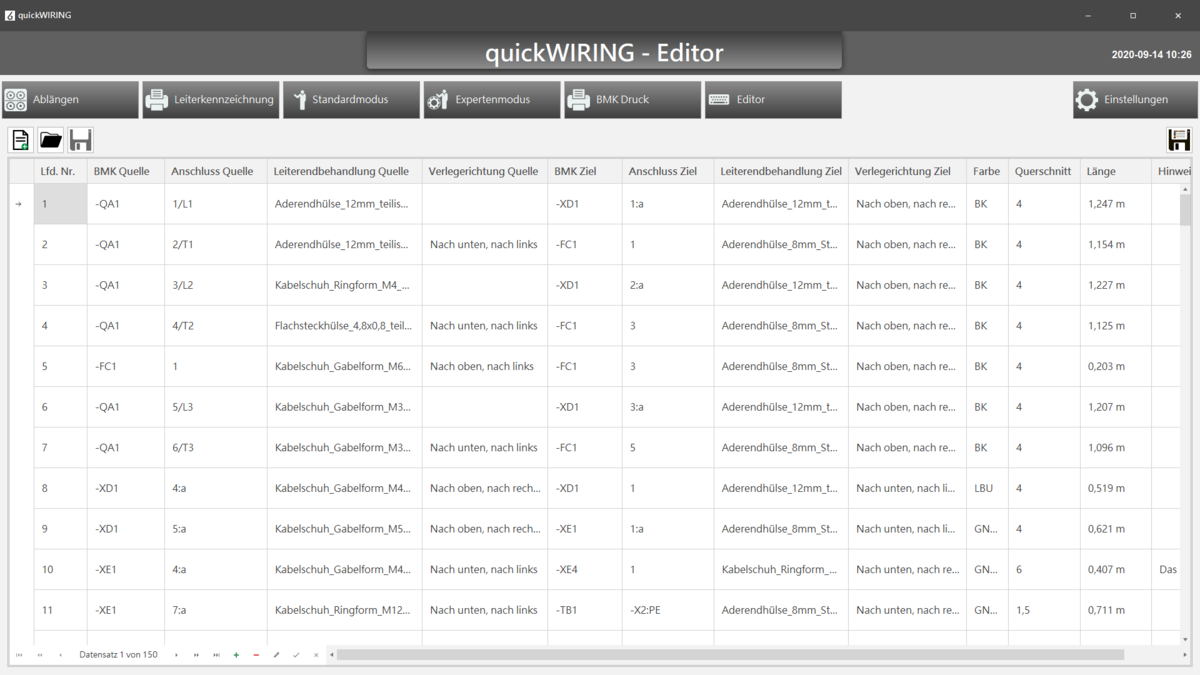Screen dimensions: 1200x675
Task: Delete record with the red minus
Action: point(256,655)
